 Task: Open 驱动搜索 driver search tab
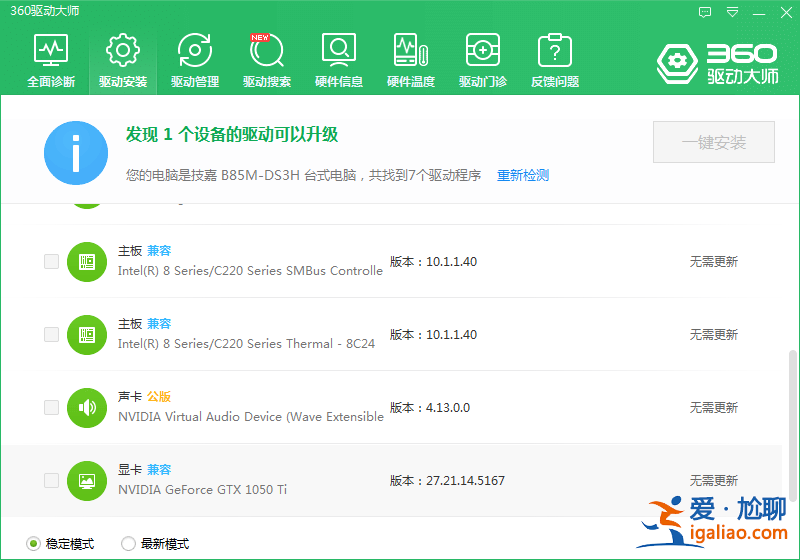click(x=267, y=61)
